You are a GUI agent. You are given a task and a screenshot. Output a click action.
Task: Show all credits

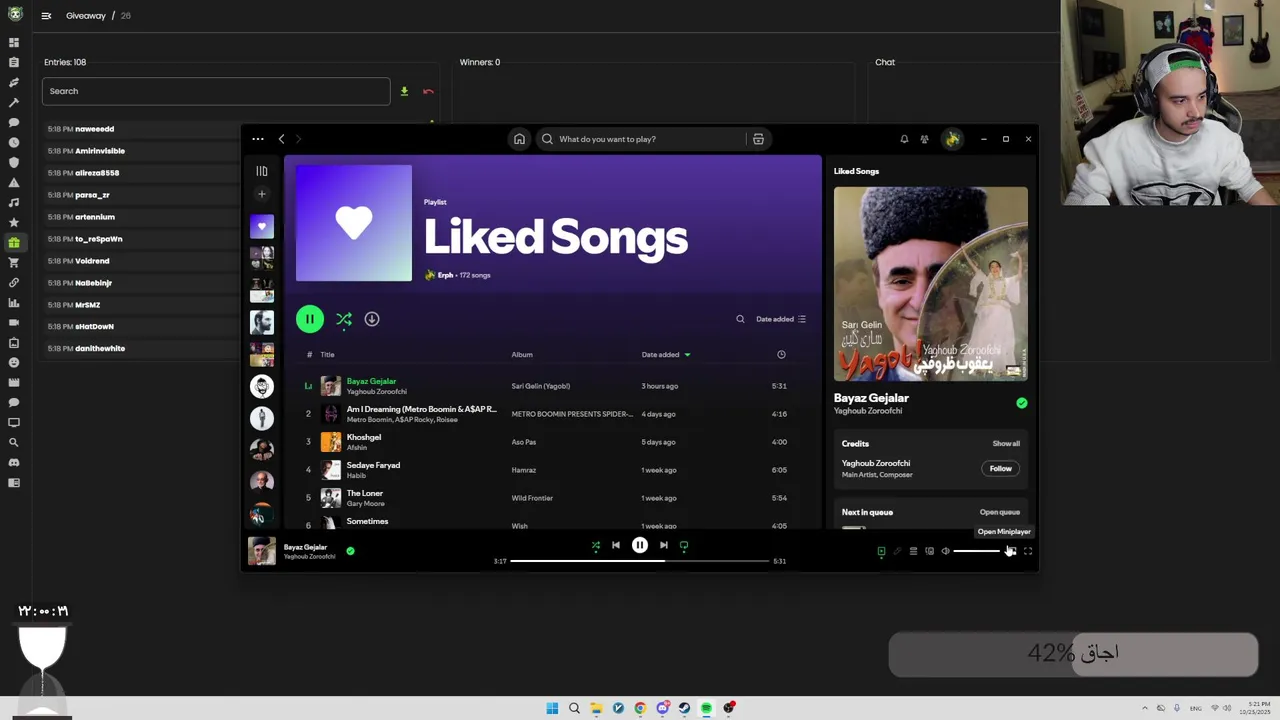coord(1006,443)
